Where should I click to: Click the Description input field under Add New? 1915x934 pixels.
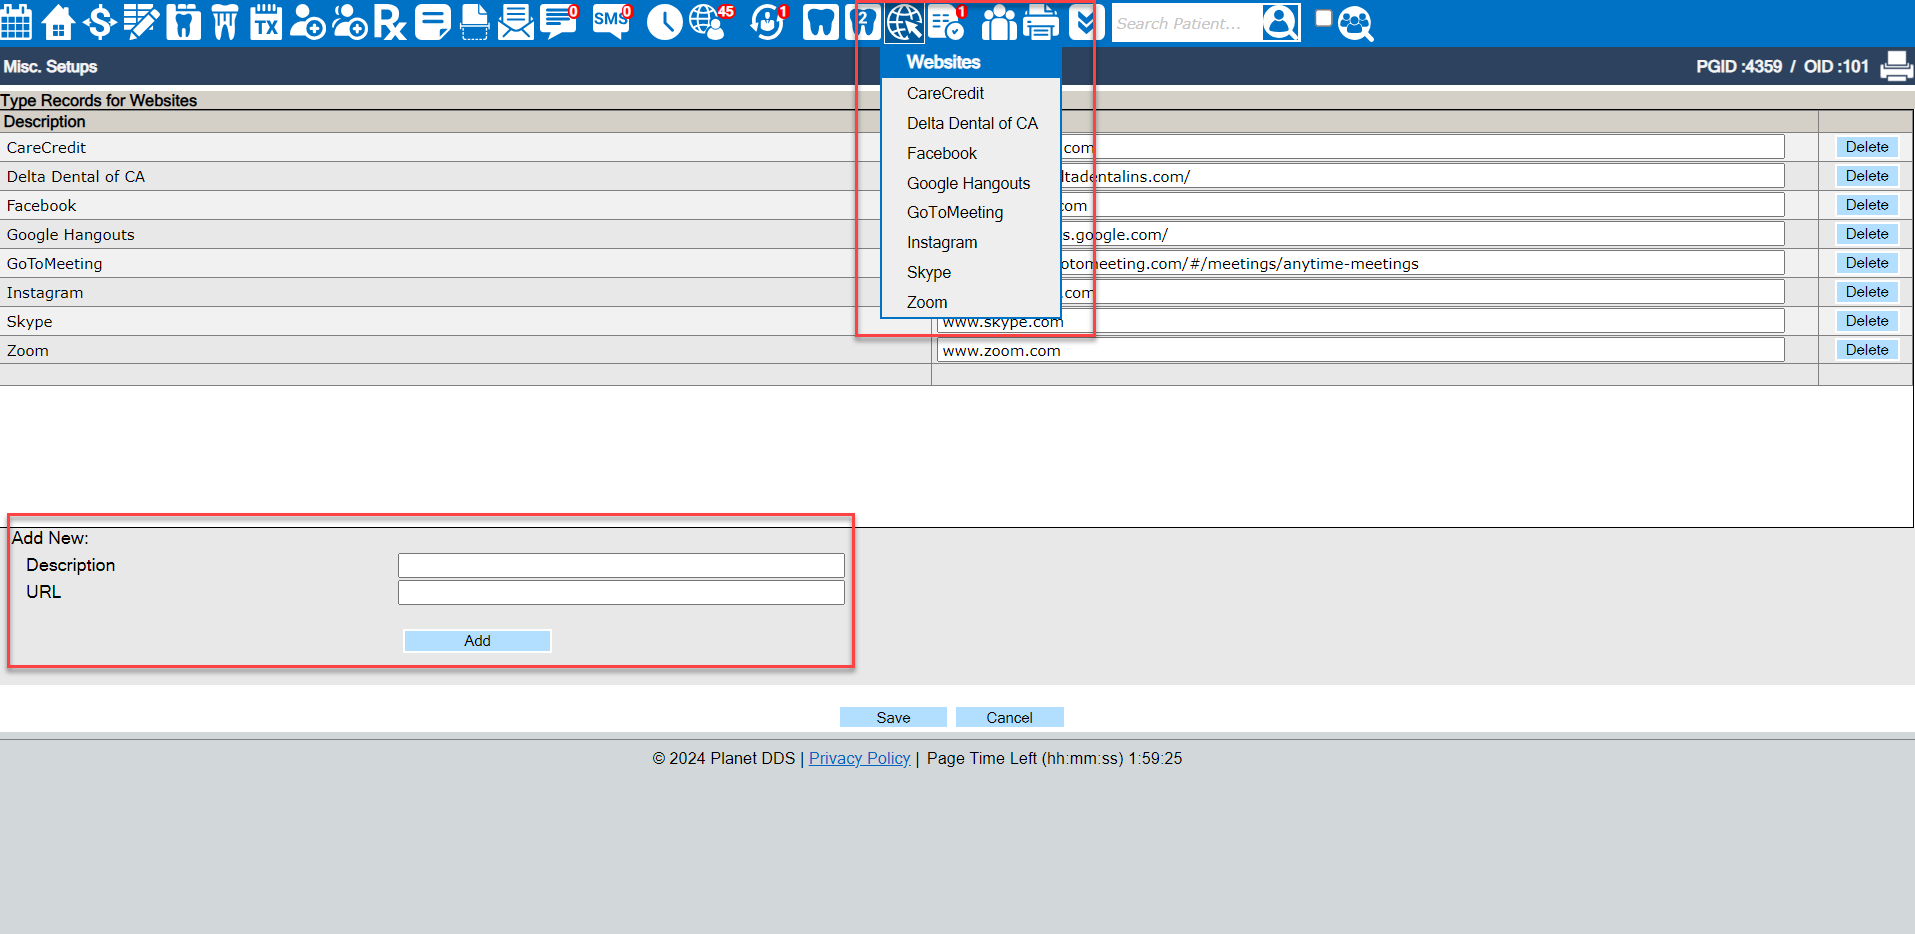(x=620, y=564)
